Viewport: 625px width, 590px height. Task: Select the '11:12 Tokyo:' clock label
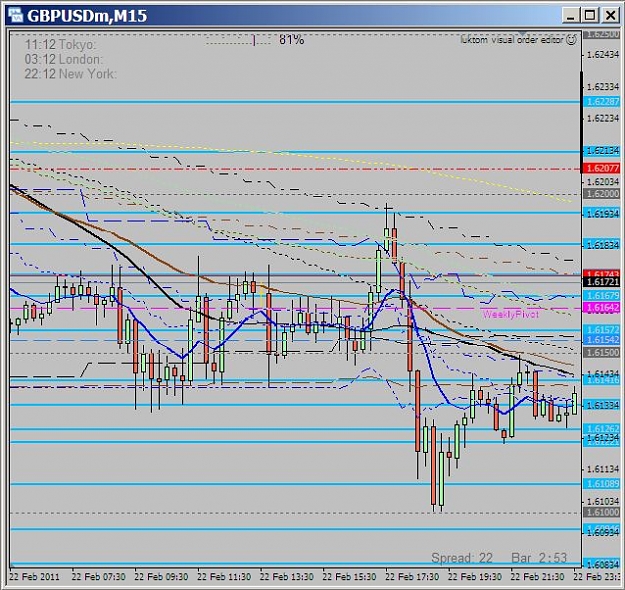tap(60, 45)
